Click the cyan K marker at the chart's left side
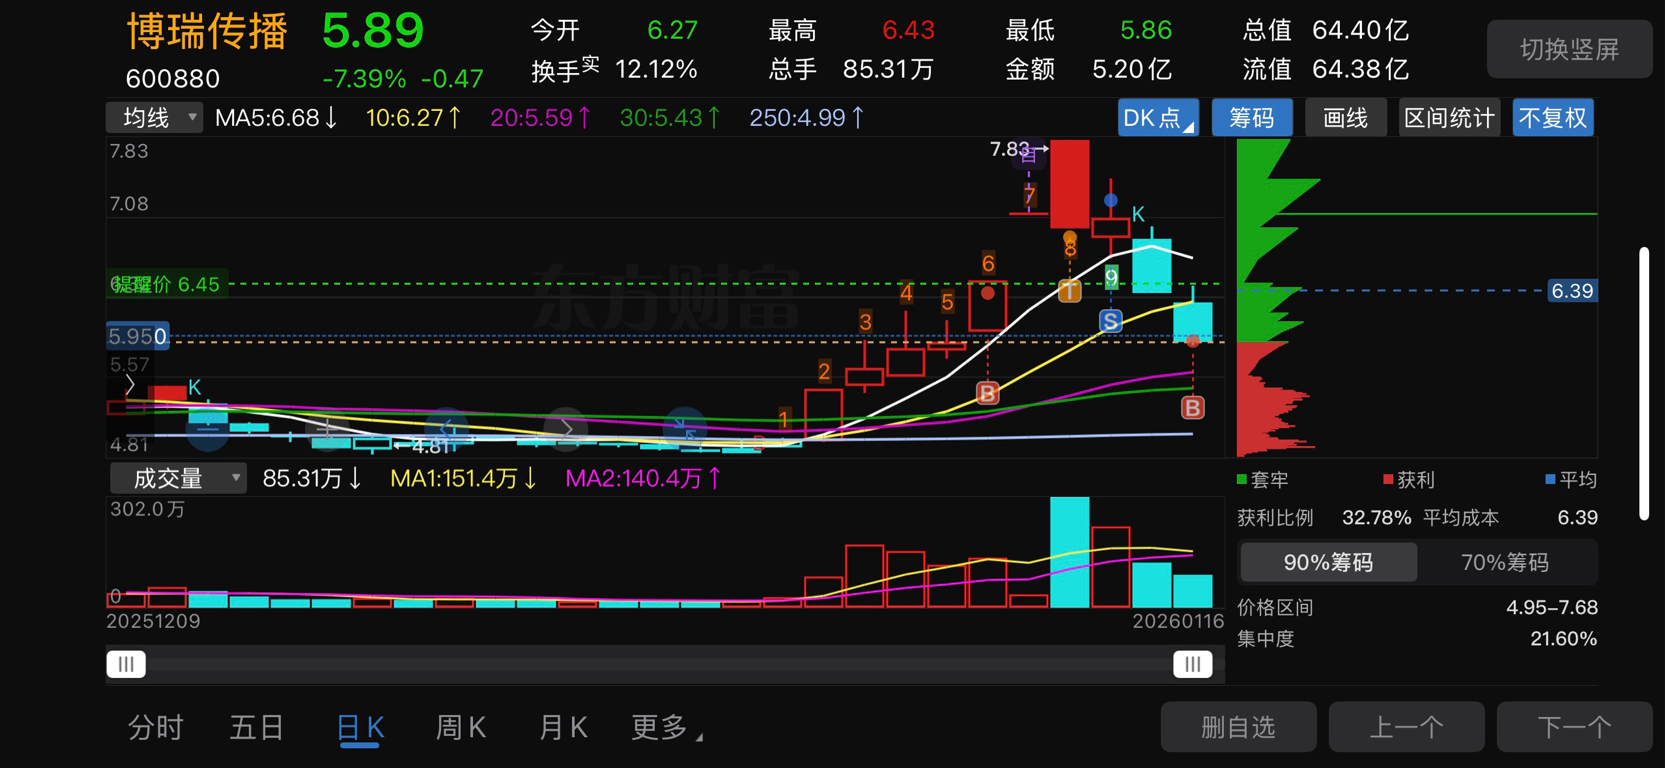 tap(194, 387)
